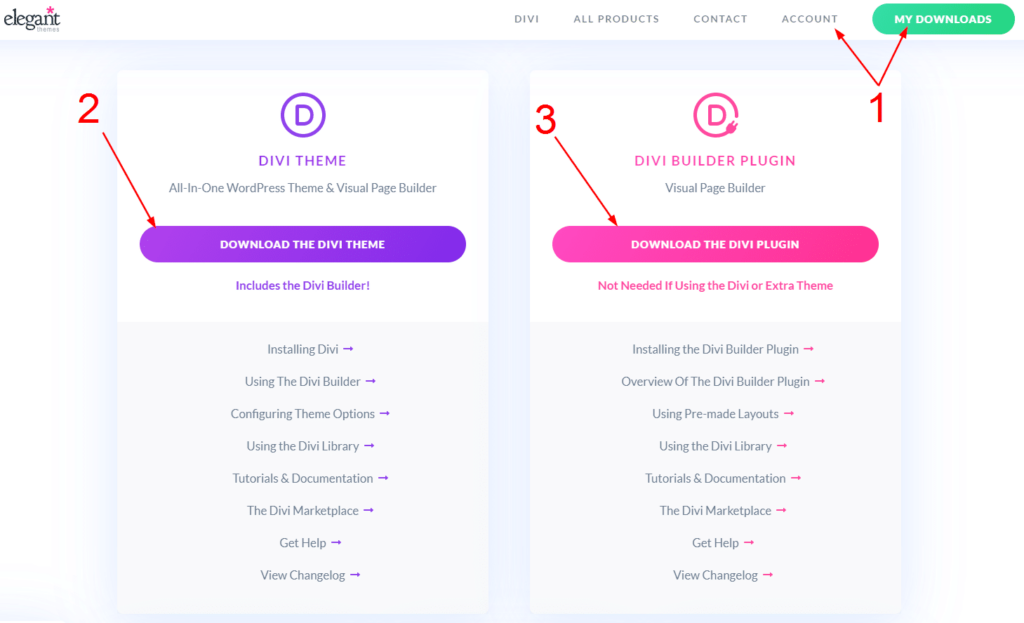Download the Divi Plugin

[715, 244]
